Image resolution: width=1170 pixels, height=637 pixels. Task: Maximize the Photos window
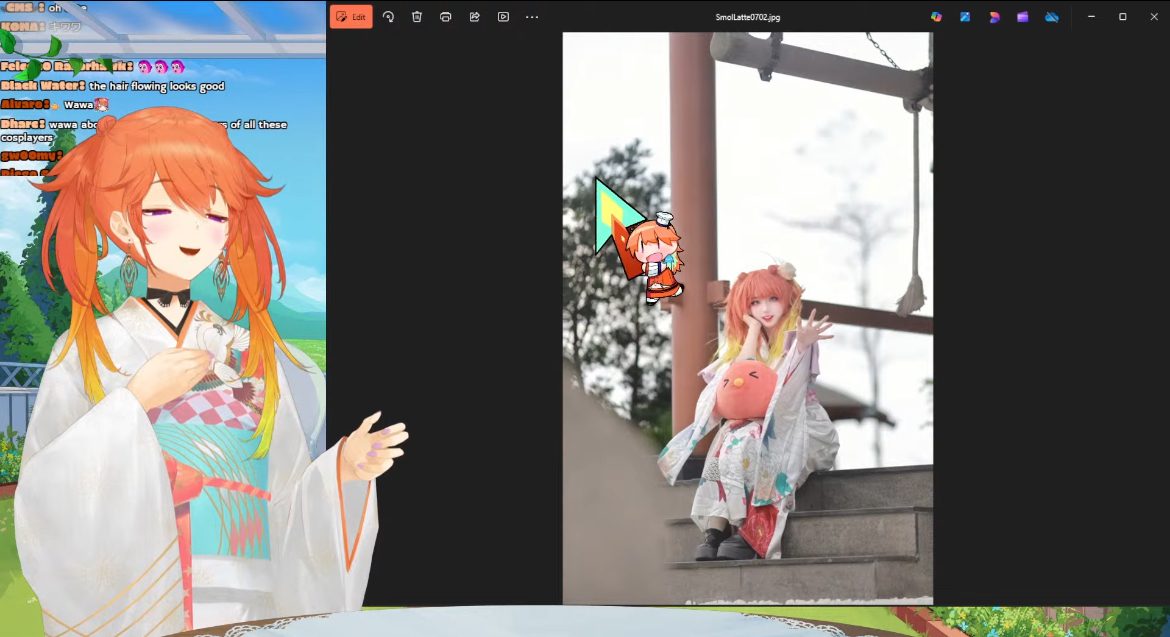pyautogui.click(x=1122, y=16)
